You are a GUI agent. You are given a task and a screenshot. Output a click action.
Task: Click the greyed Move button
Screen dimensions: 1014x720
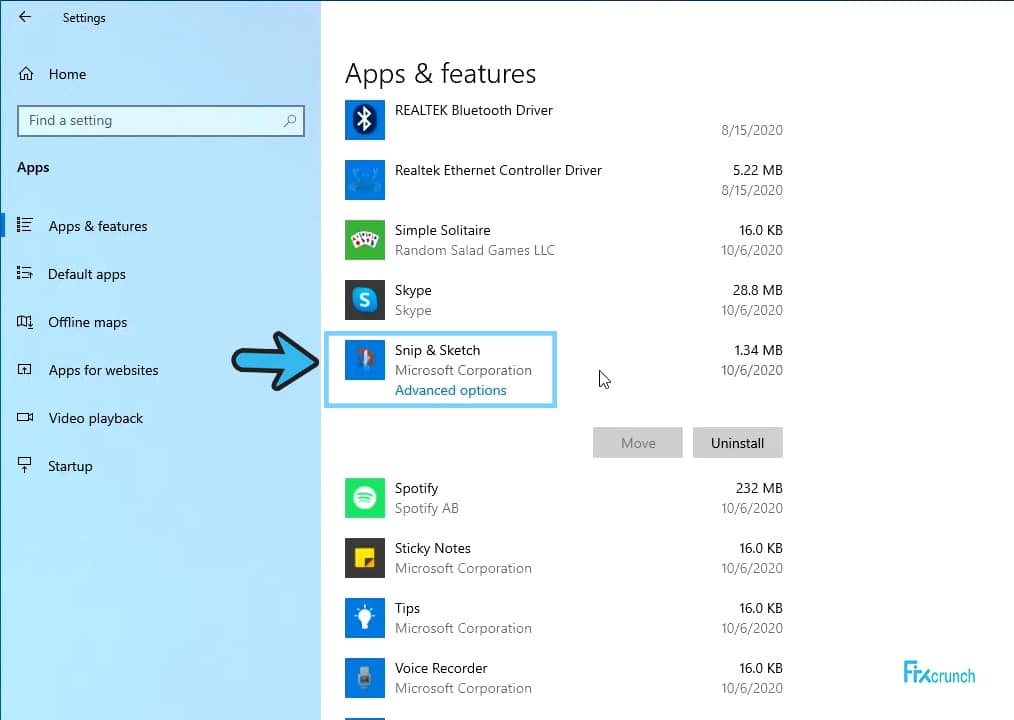click(638, 442)
